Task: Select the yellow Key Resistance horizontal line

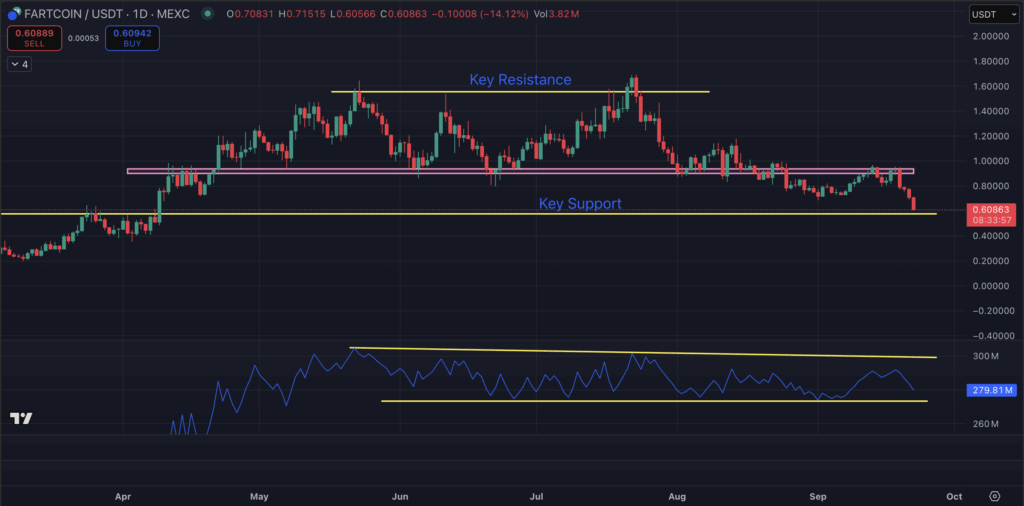Action: (520, 91)
